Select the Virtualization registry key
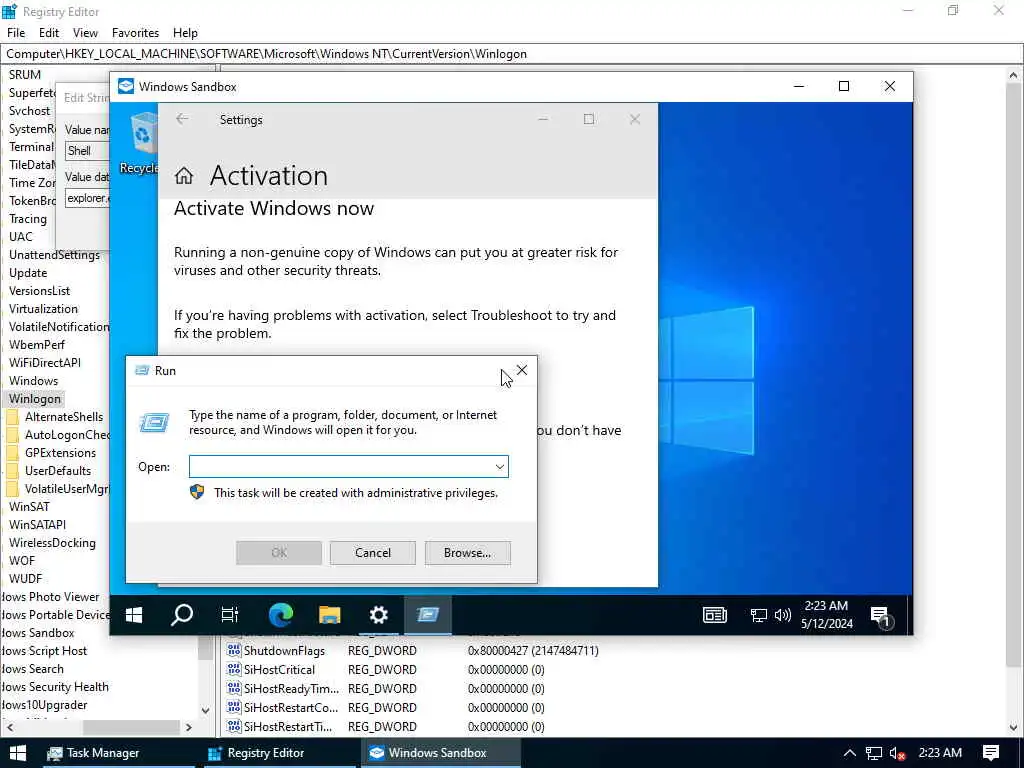1024x768 pixels. coord(43,309)
